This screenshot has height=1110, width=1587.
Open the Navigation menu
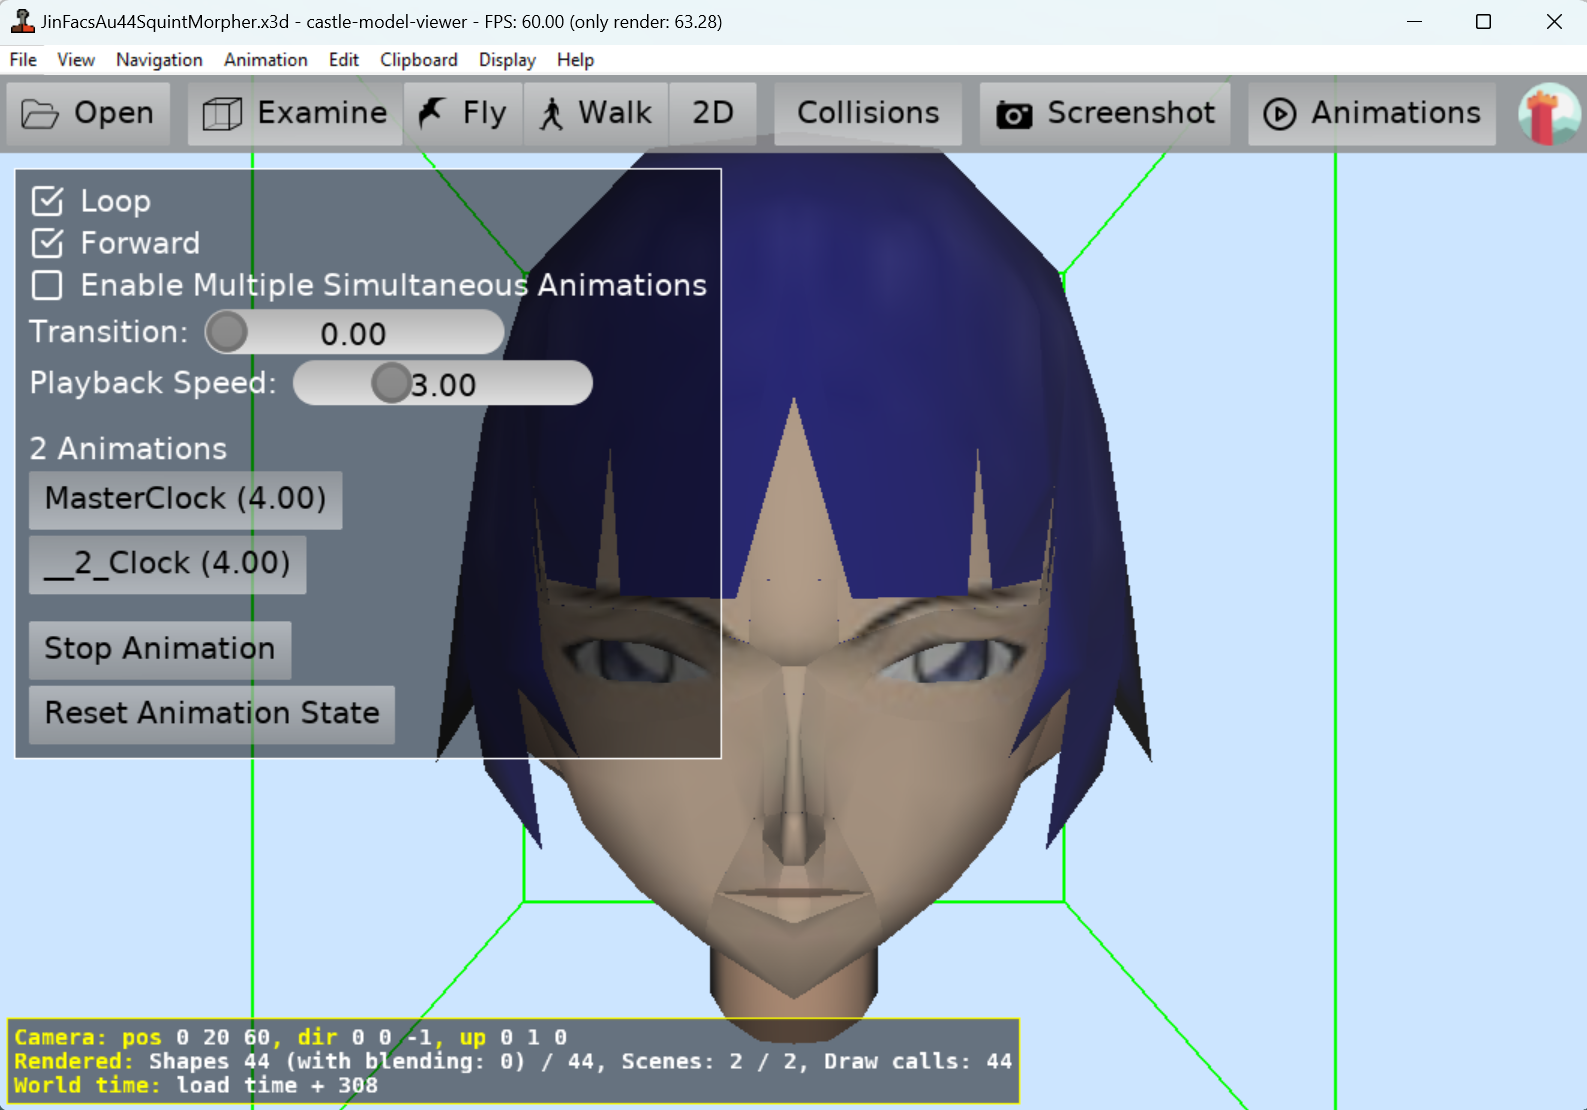point(159,60)
